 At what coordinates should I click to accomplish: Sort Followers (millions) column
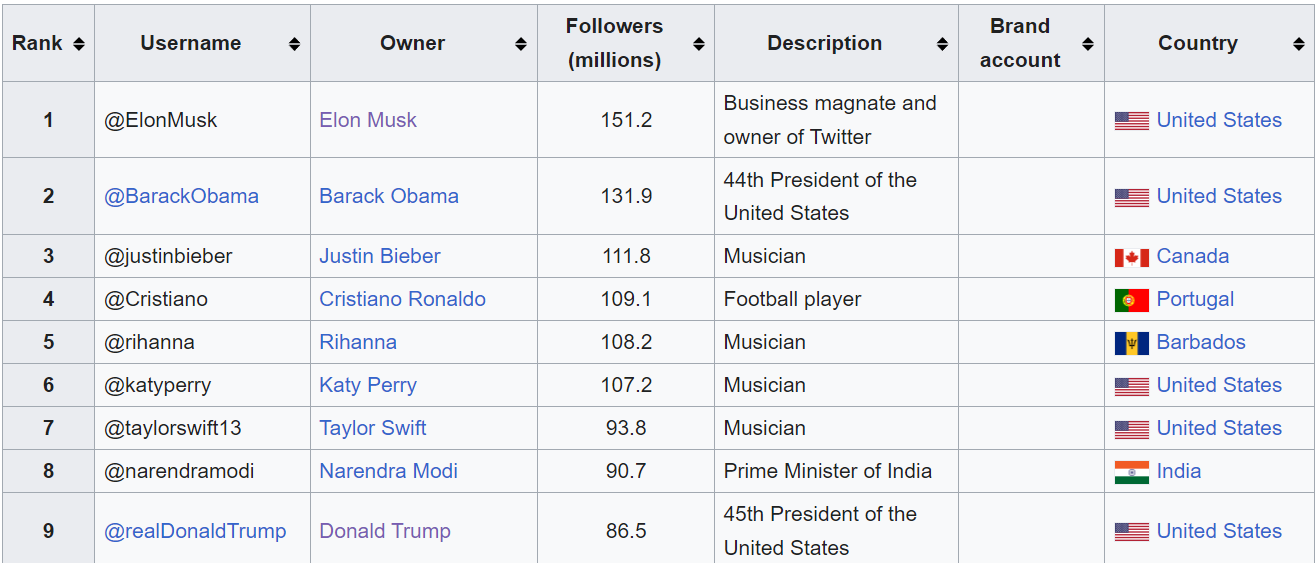699,44
